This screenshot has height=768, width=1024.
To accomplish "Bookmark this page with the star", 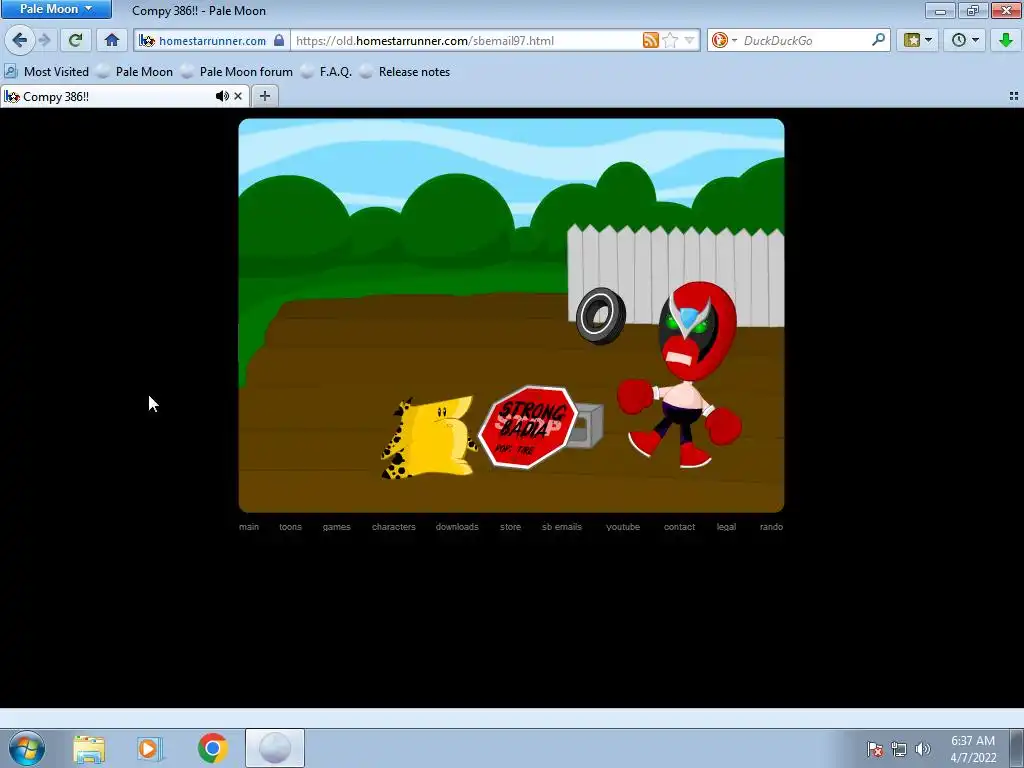I will click(670, 40).
